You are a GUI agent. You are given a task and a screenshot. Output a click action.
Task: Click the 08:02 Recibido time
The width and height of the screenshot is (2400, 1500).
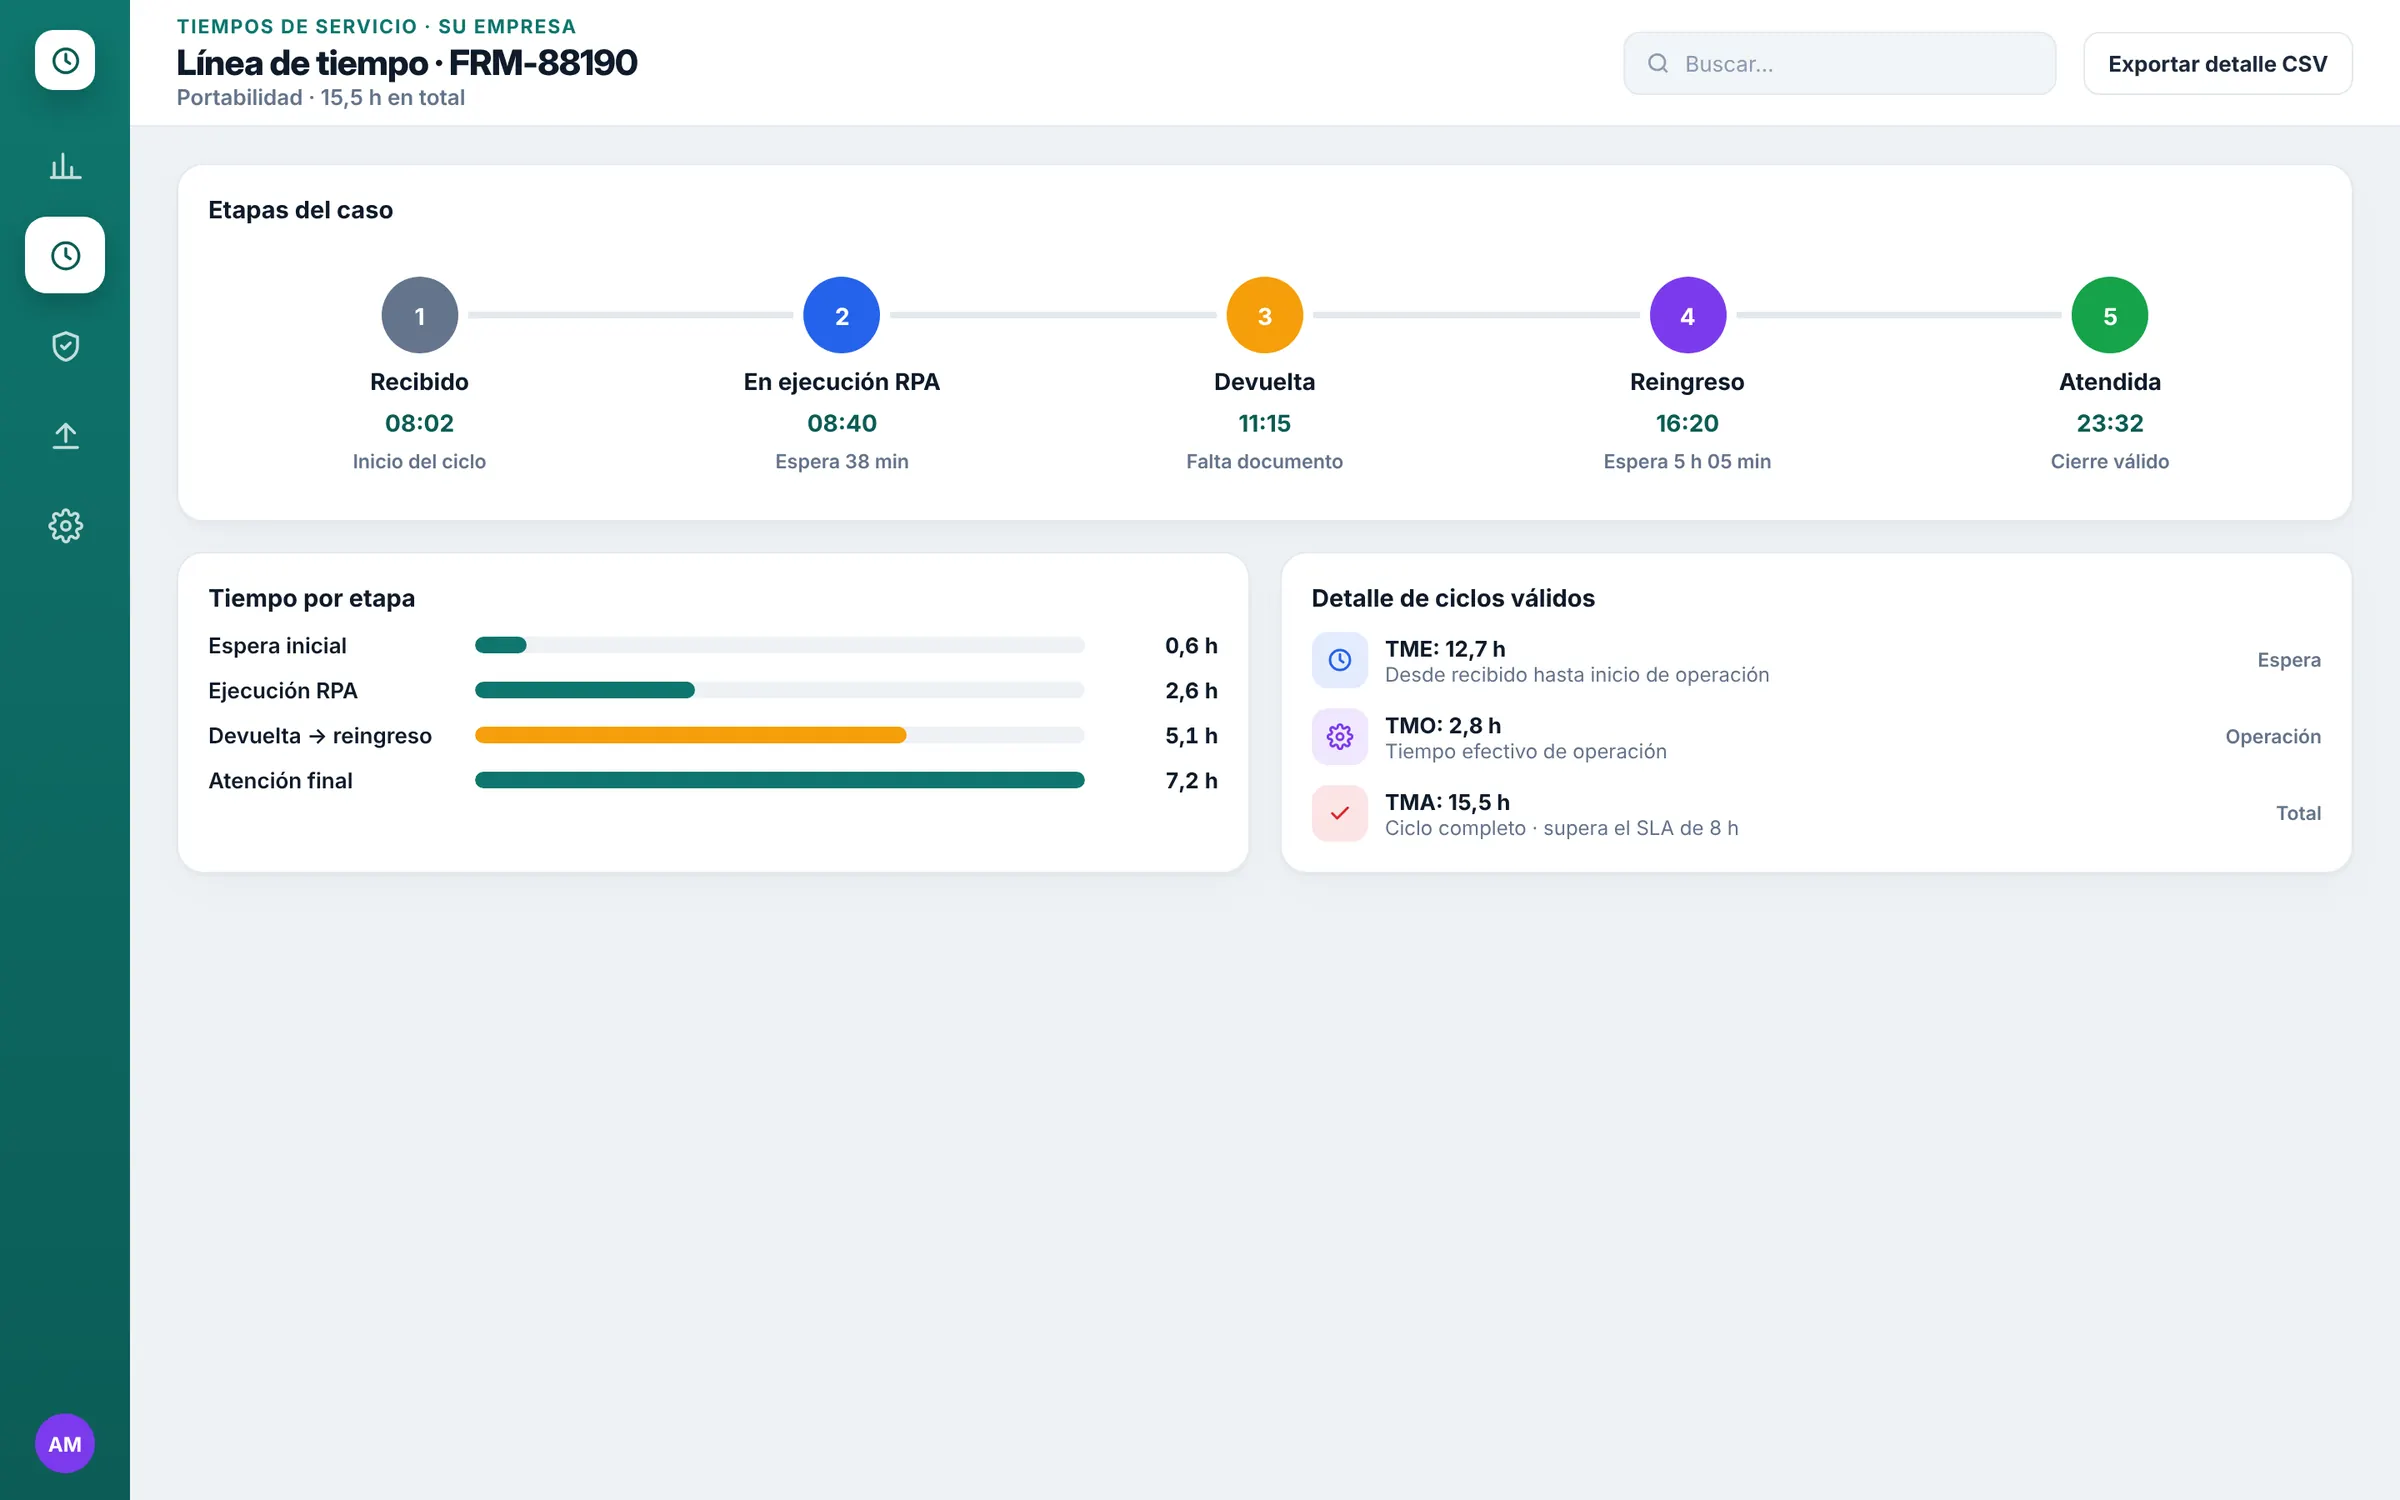(x=420, y=423)
